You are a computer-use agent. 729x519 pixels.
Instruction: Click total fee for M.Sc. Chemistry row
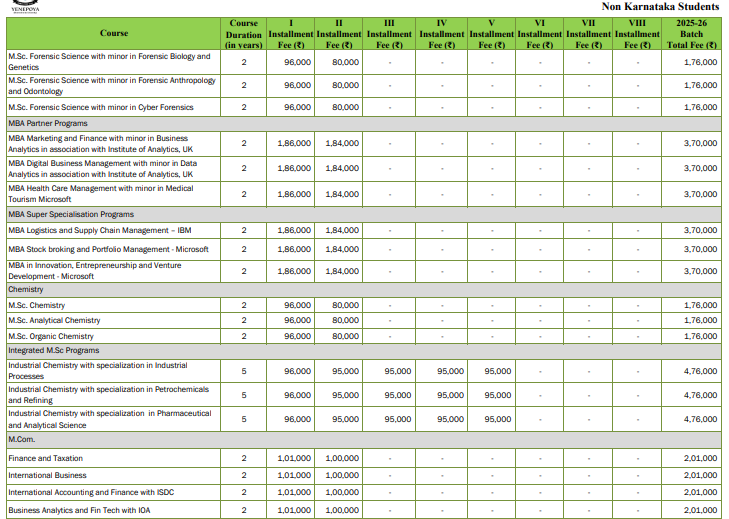(x=699, y=305)
